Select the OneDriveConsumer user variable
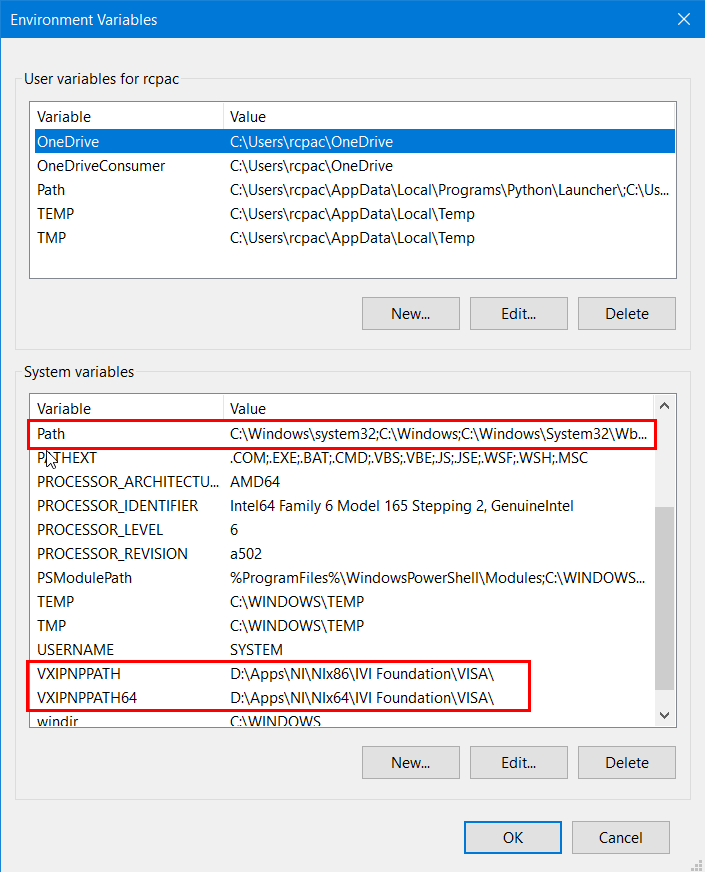 pos(355,166)
